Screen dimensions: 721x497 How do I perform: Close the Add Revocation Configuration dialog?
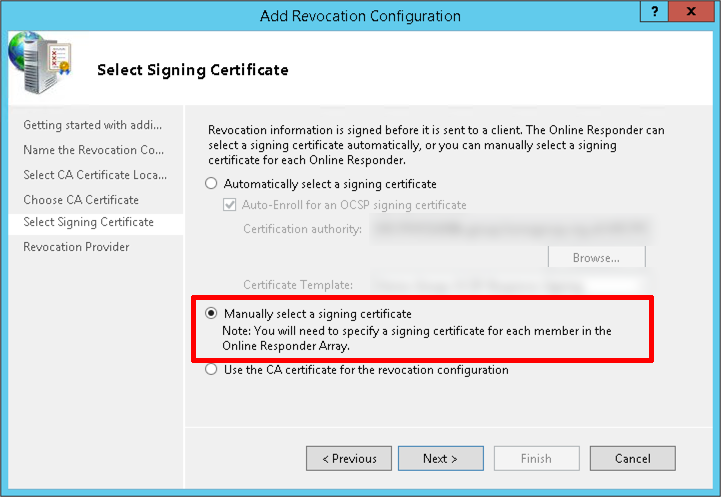pyautogui.click(x=691, y=11)
